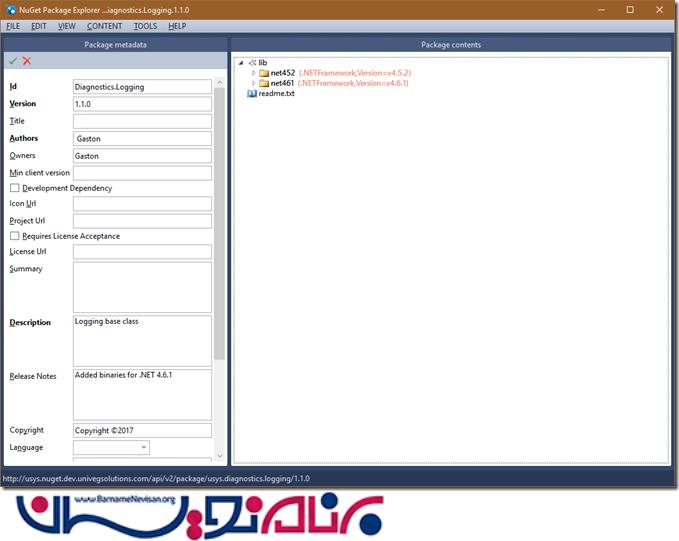This screenshot has width=679, height=541.
Task: Click the Version input field
Action: click(x=141, y=104)
